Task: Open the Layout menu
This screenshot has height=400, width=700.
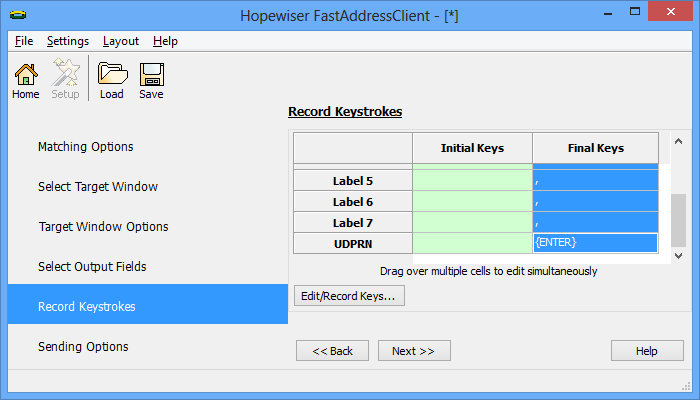Action: 121,41
